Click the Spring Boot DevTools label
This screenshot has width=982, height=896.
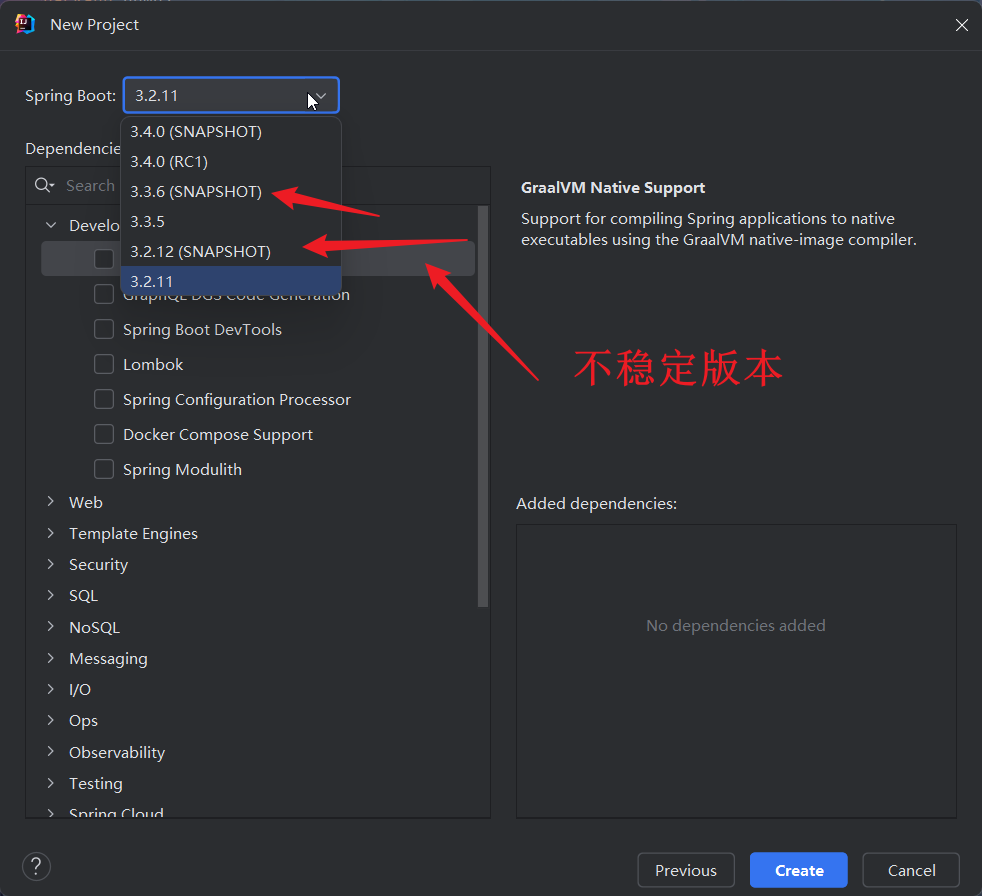[202, 329]
